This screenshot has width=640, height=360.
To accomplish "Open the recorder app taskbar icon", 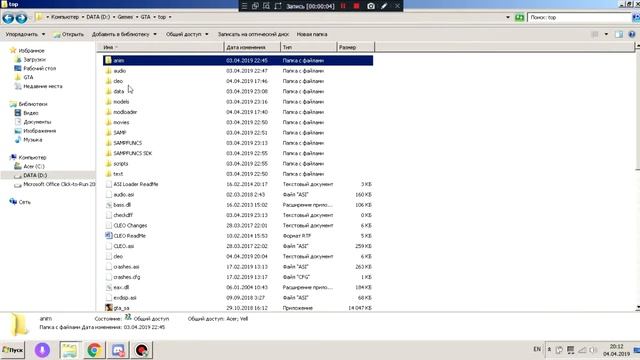I will click(142, 350).
